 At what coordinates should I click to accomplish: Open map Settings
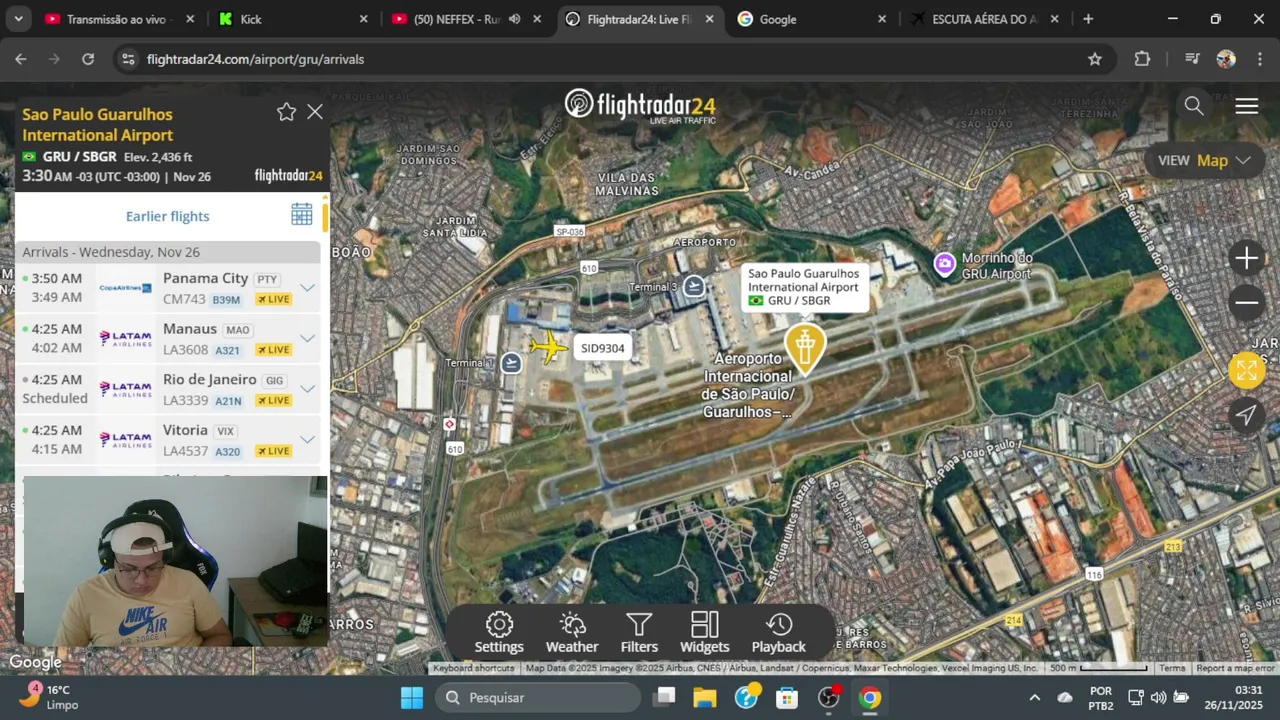click(499, 633)
